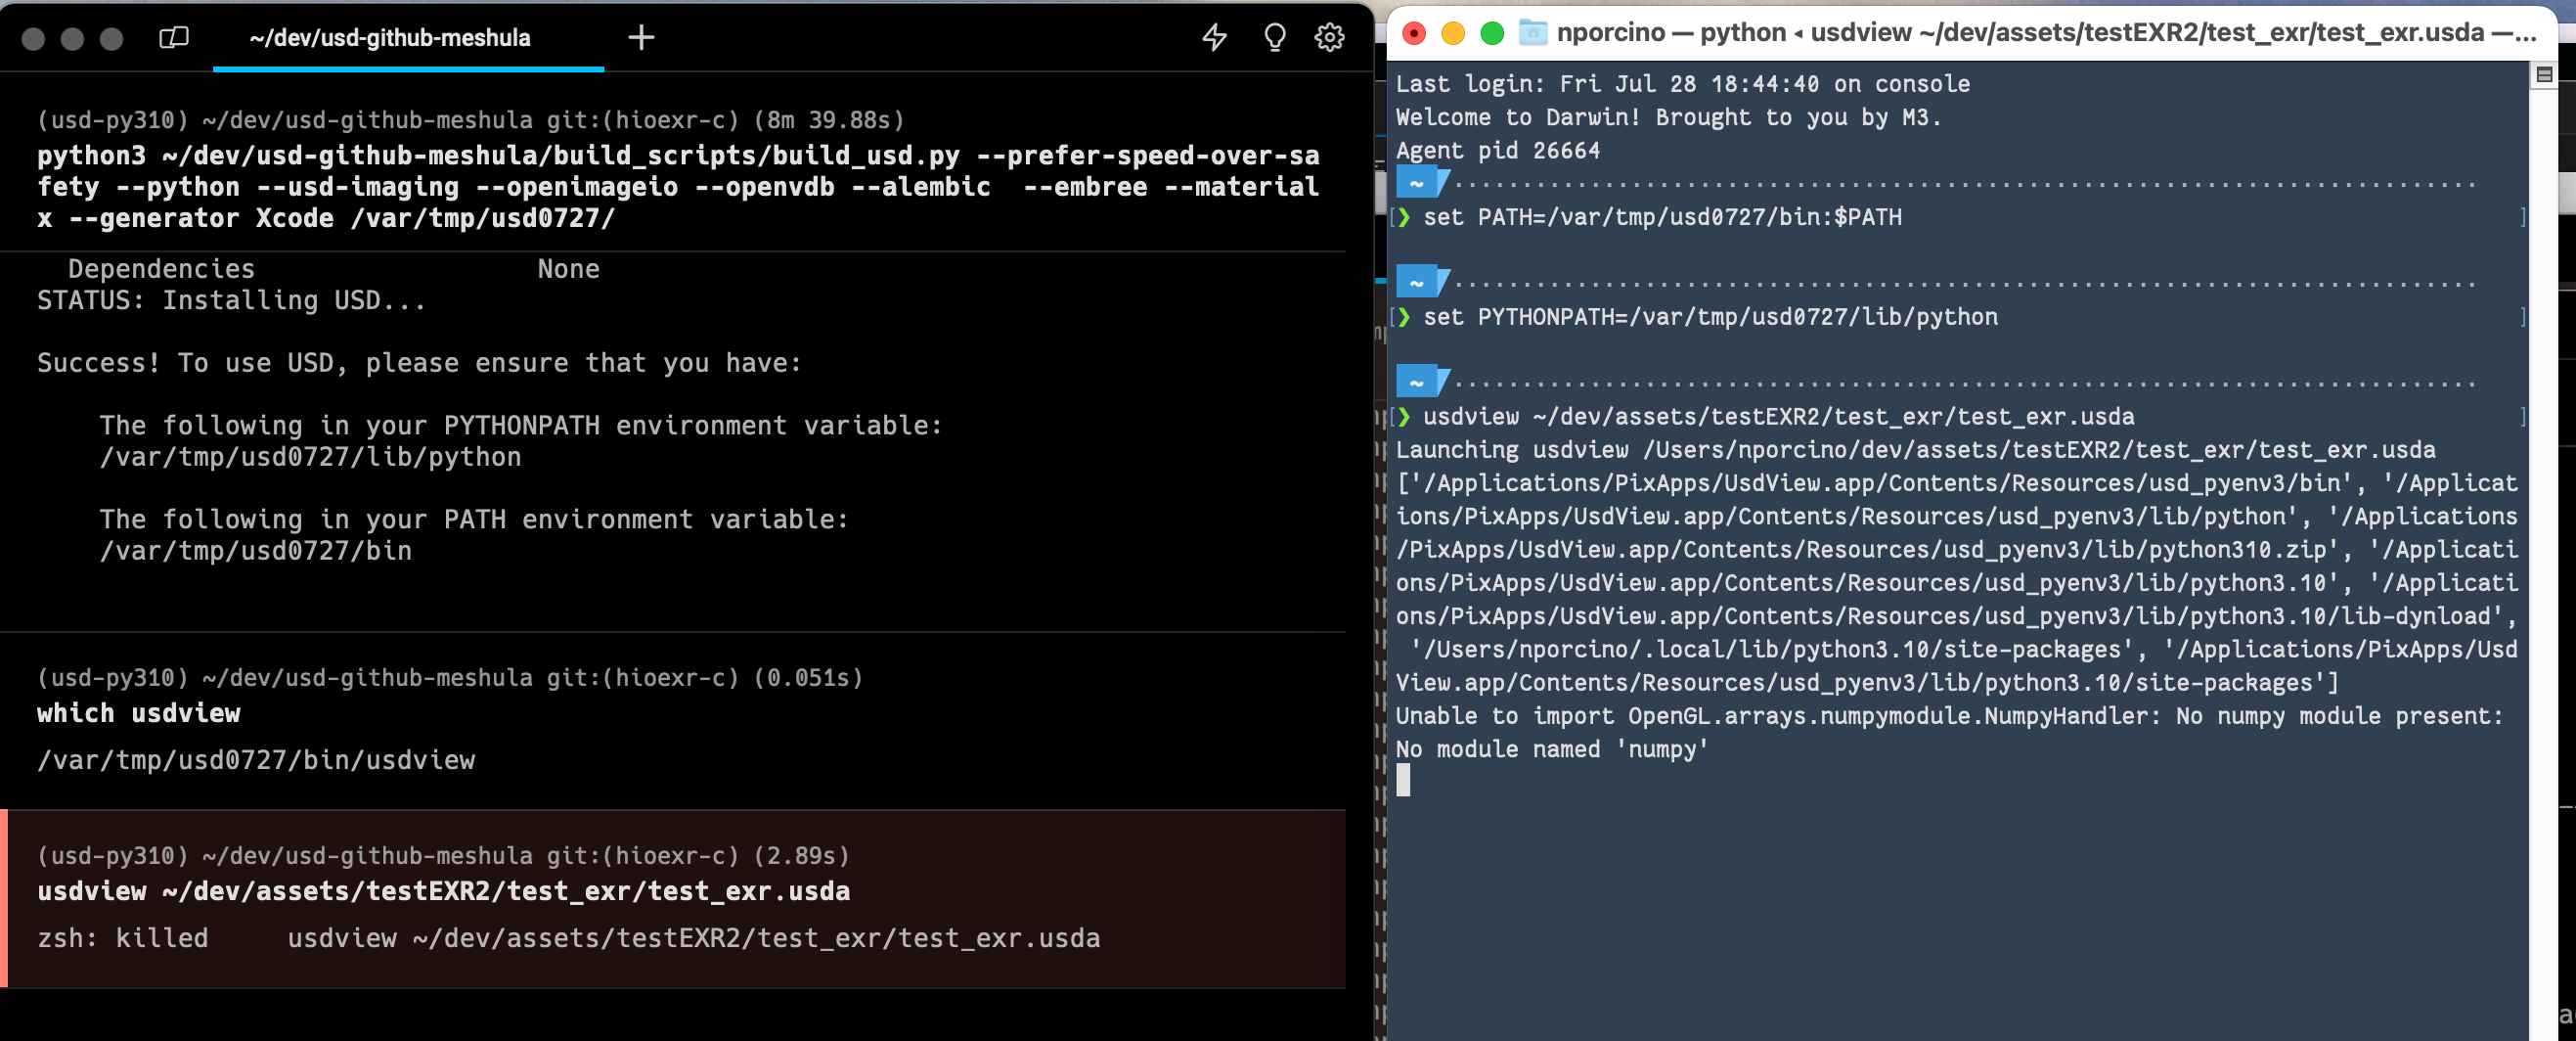The image size is (2576, 1041).
Task: Click the green zoom button on the Terminal window
Action: coord(1490,32)
